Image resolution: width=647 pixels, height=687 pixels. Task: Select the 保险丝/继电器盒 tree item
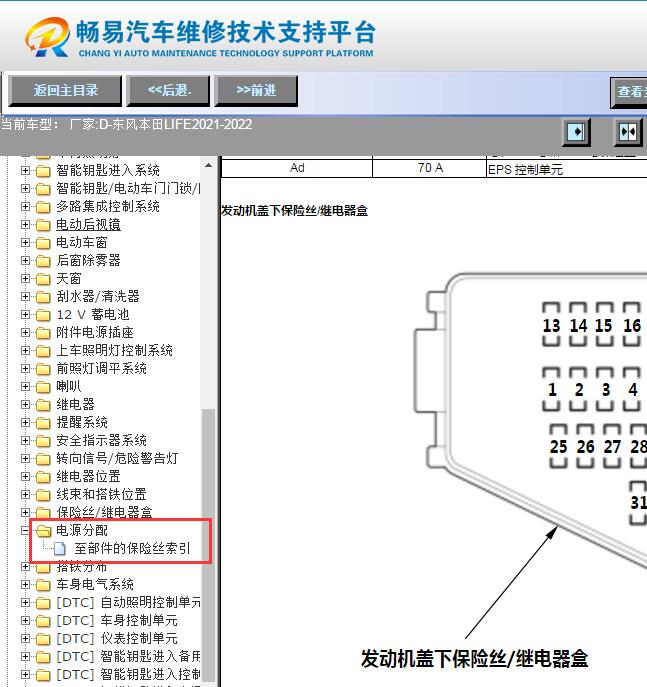(x=104, y=512)
